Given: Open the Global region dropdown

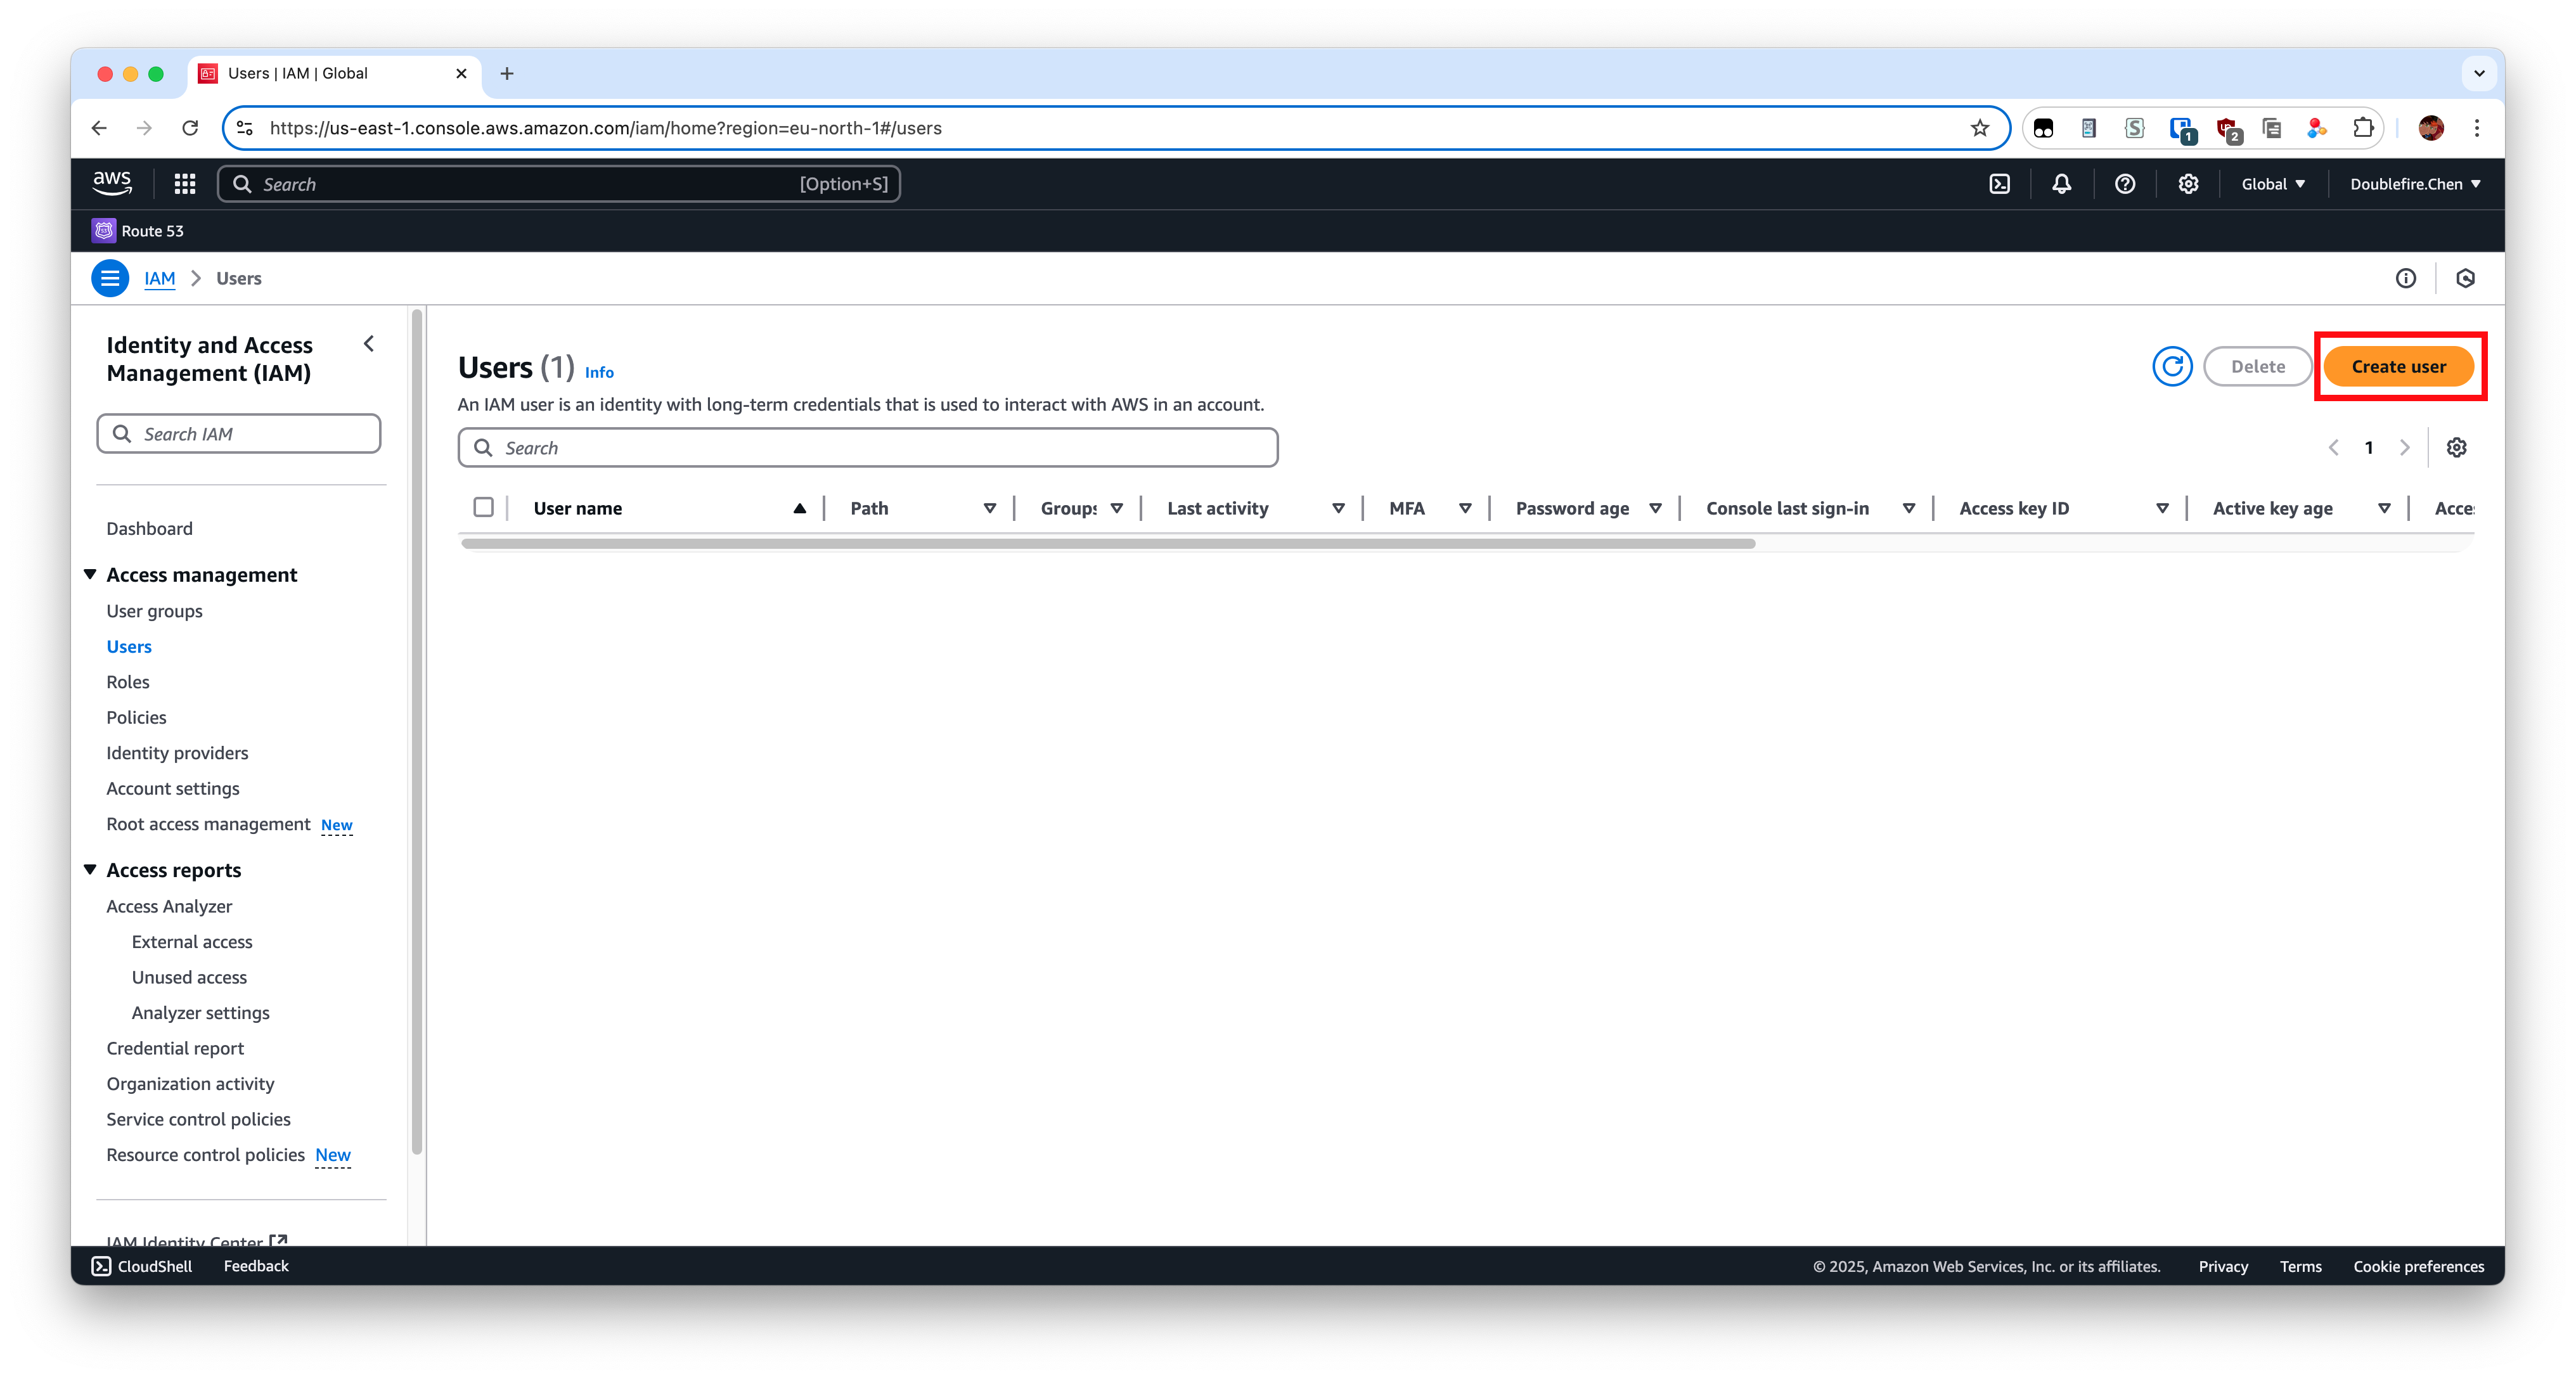Looking at the screenshot, I should point(2272,184).
